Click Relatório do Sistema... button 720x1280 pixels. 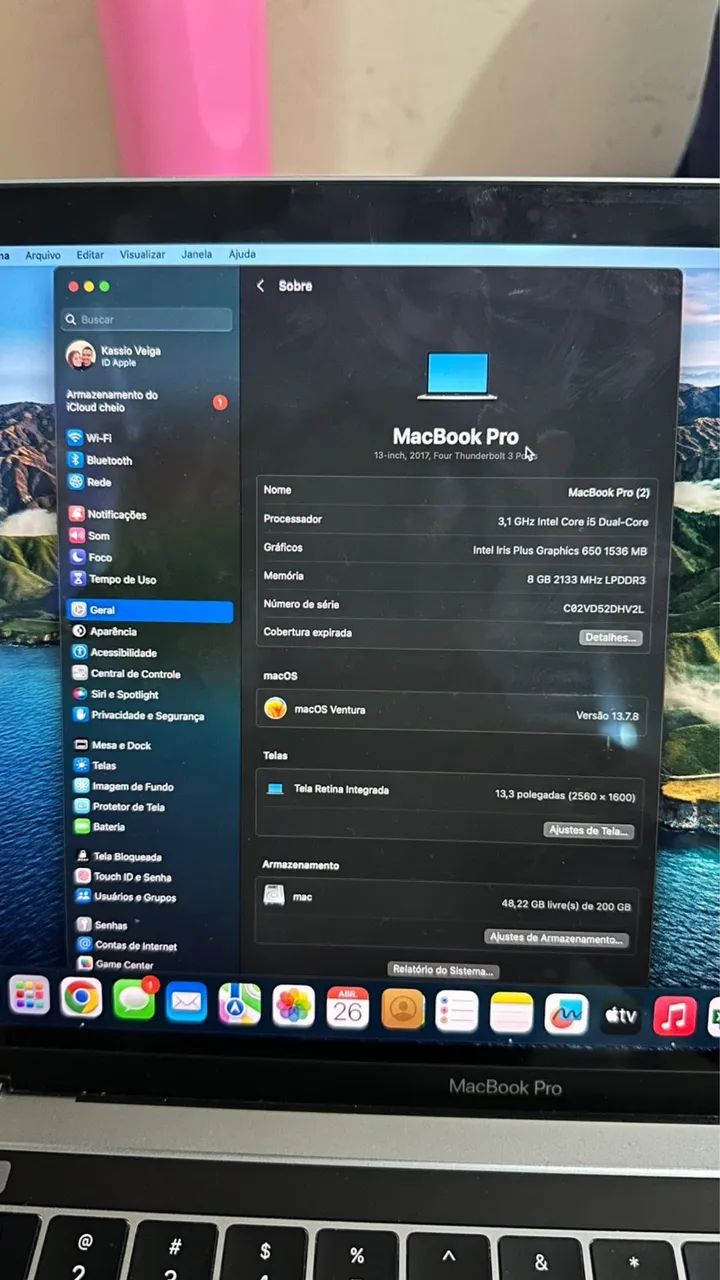(443, 970)
